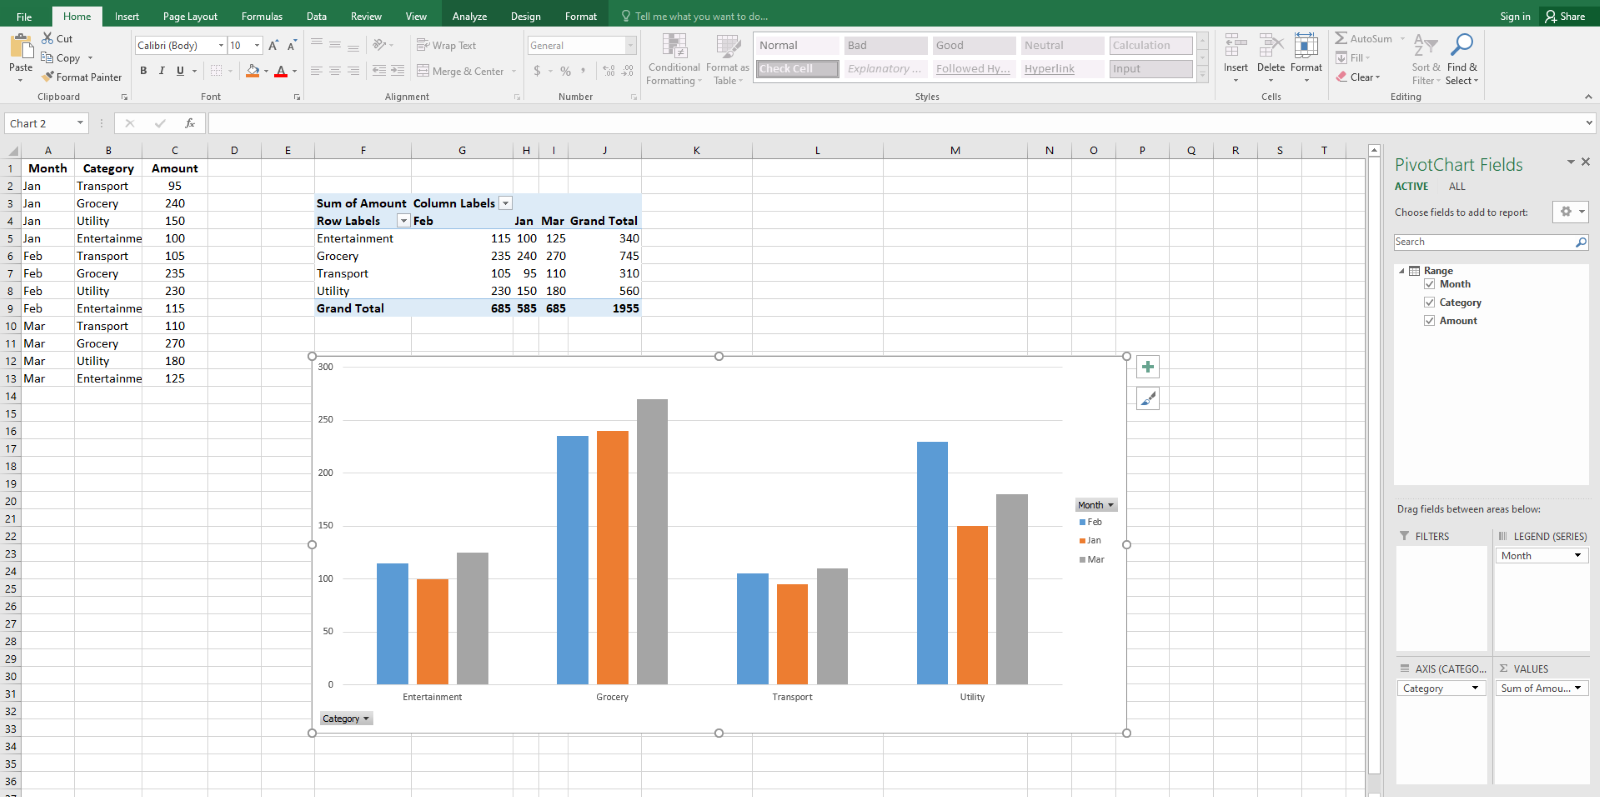
Task: Click the Font Color A icon
Action: point(281,71)
